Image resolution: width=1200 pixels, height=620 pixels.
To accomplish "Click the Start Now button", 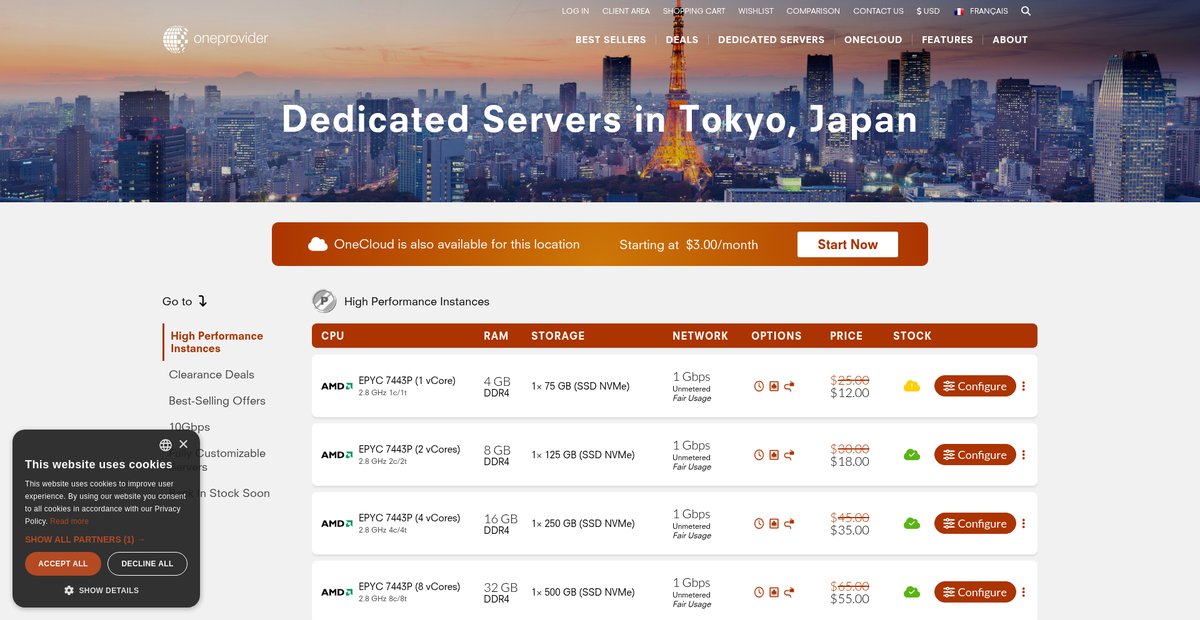I will 847,244.
